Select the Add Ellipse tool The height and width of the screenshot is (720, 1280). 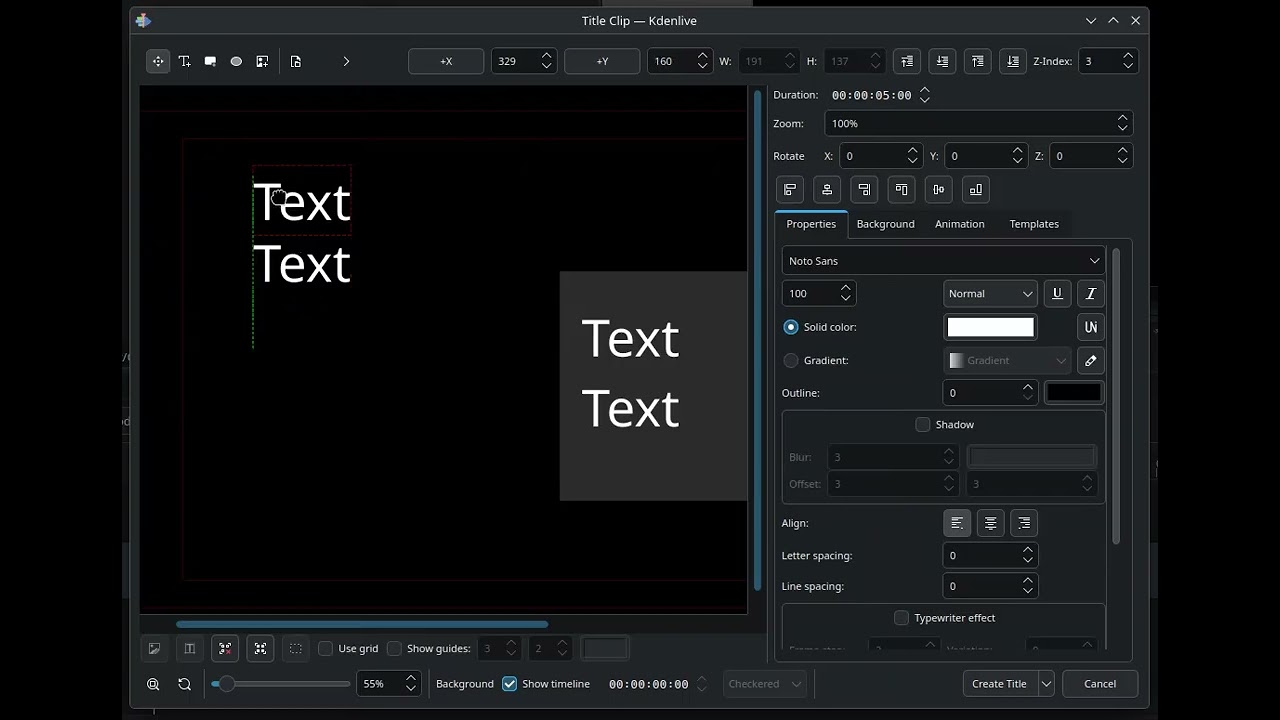[236, 61]
